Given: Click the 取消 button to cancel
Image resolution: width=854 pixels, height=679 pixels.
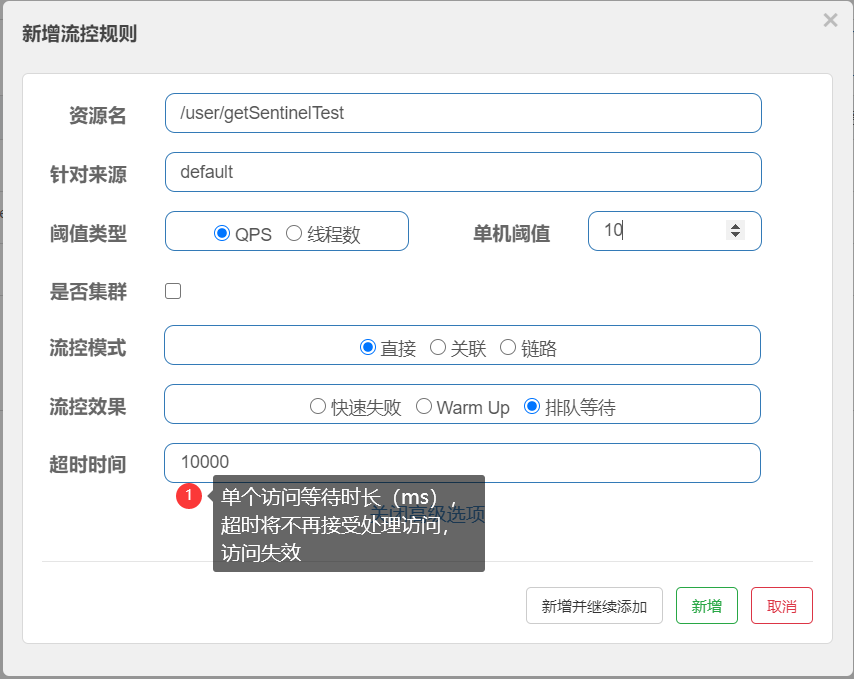Looking at the screenshot, I should pos(781,605).
